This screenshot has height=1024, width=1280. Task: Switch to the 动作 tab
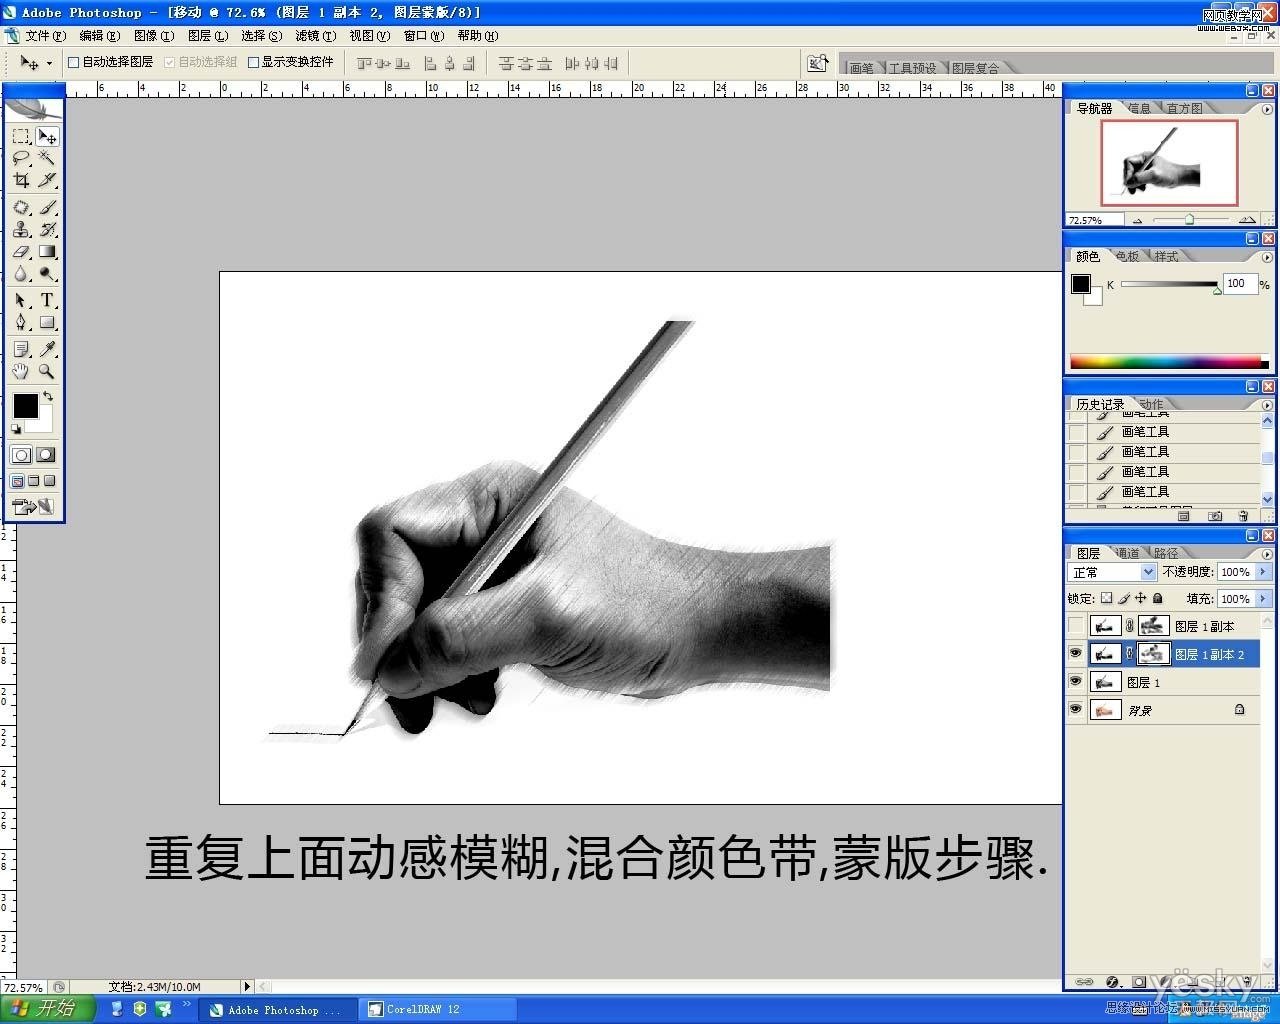pyautogui.click(x=1151, y=405)
